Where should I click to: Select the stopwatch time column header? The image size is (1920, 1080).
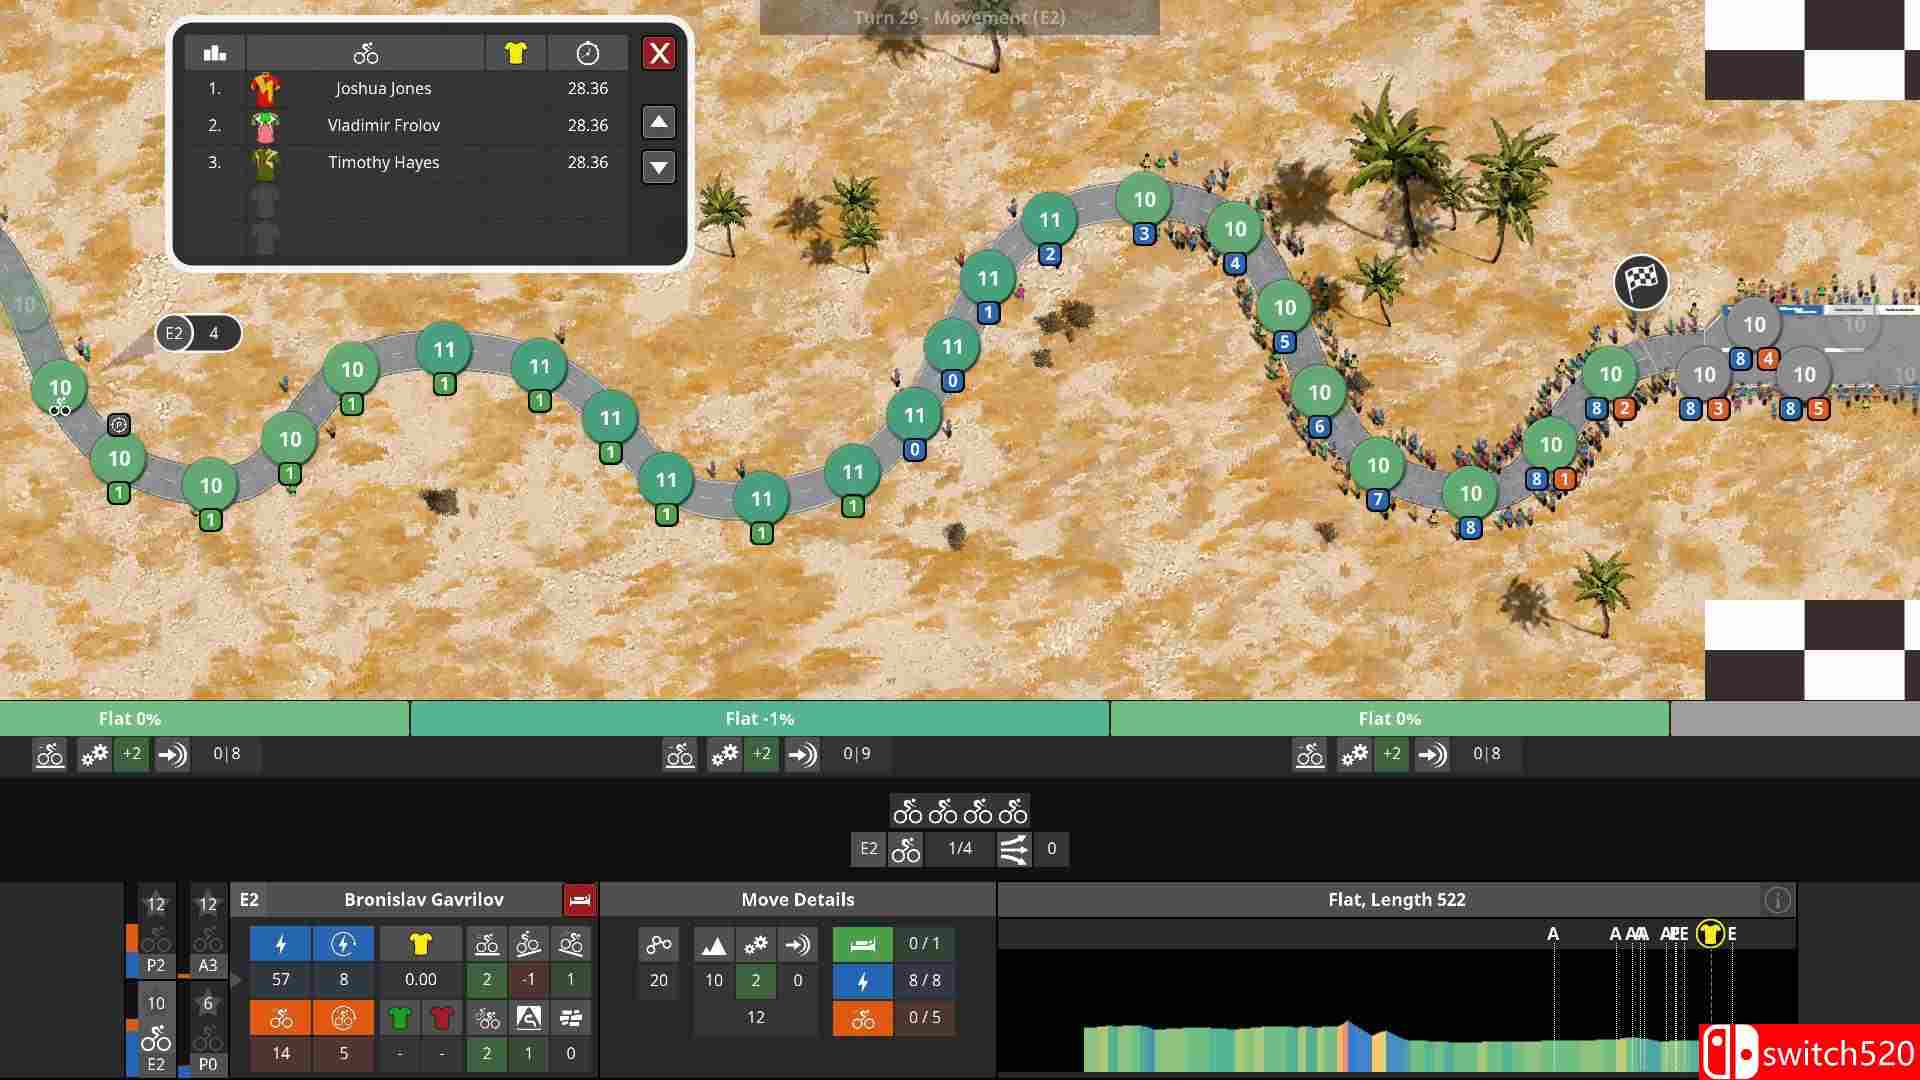coord(587,53)
